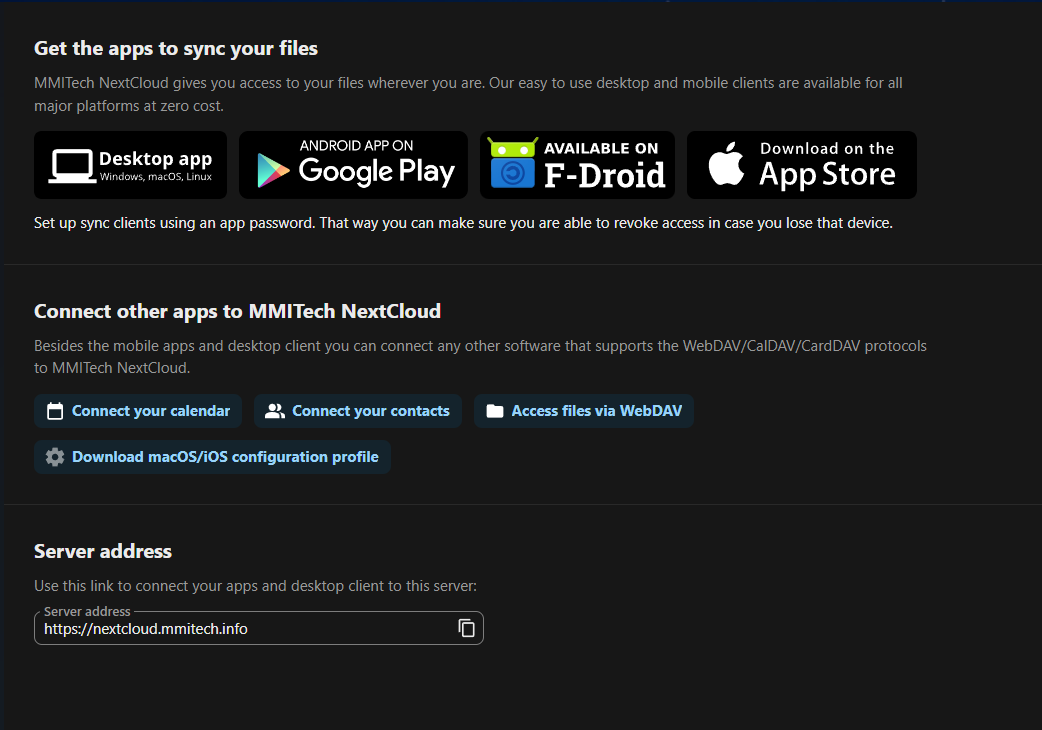The image size is (1042, 730).
Task: Open the Desktop app download badge
Action: coord(130,165)
